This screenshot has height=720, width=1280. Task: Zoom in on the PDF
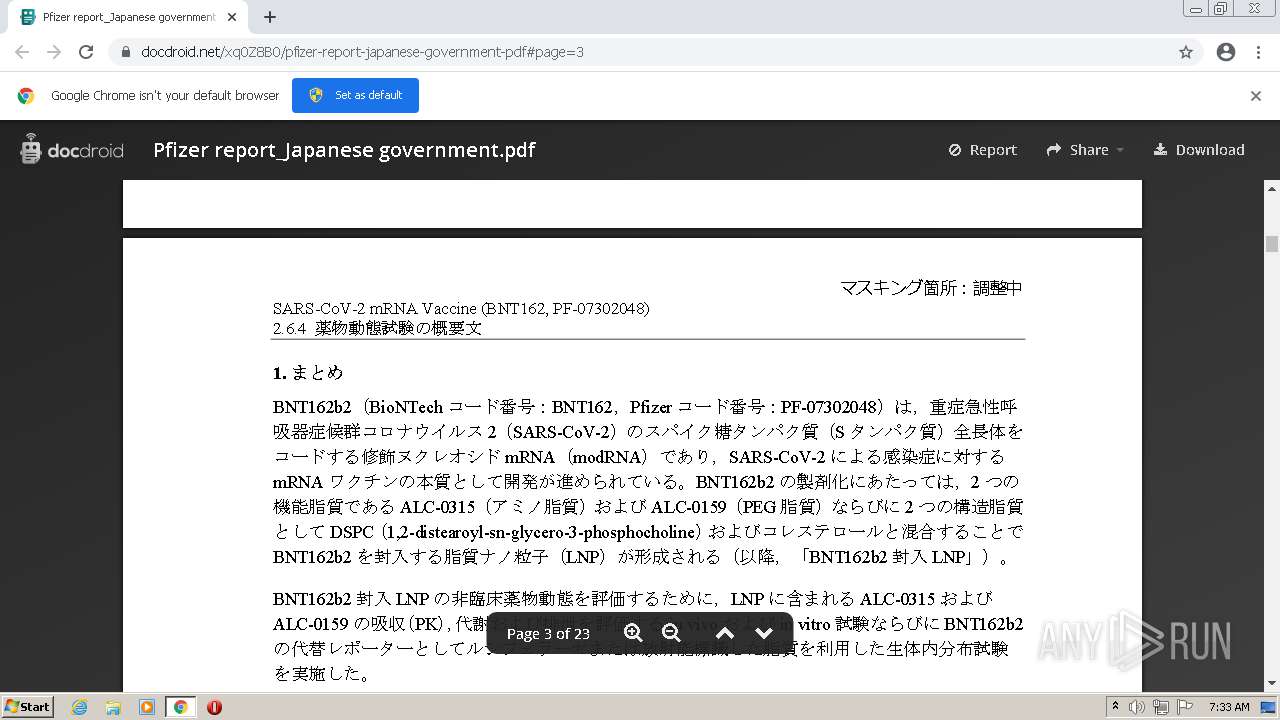click(633, 633)
